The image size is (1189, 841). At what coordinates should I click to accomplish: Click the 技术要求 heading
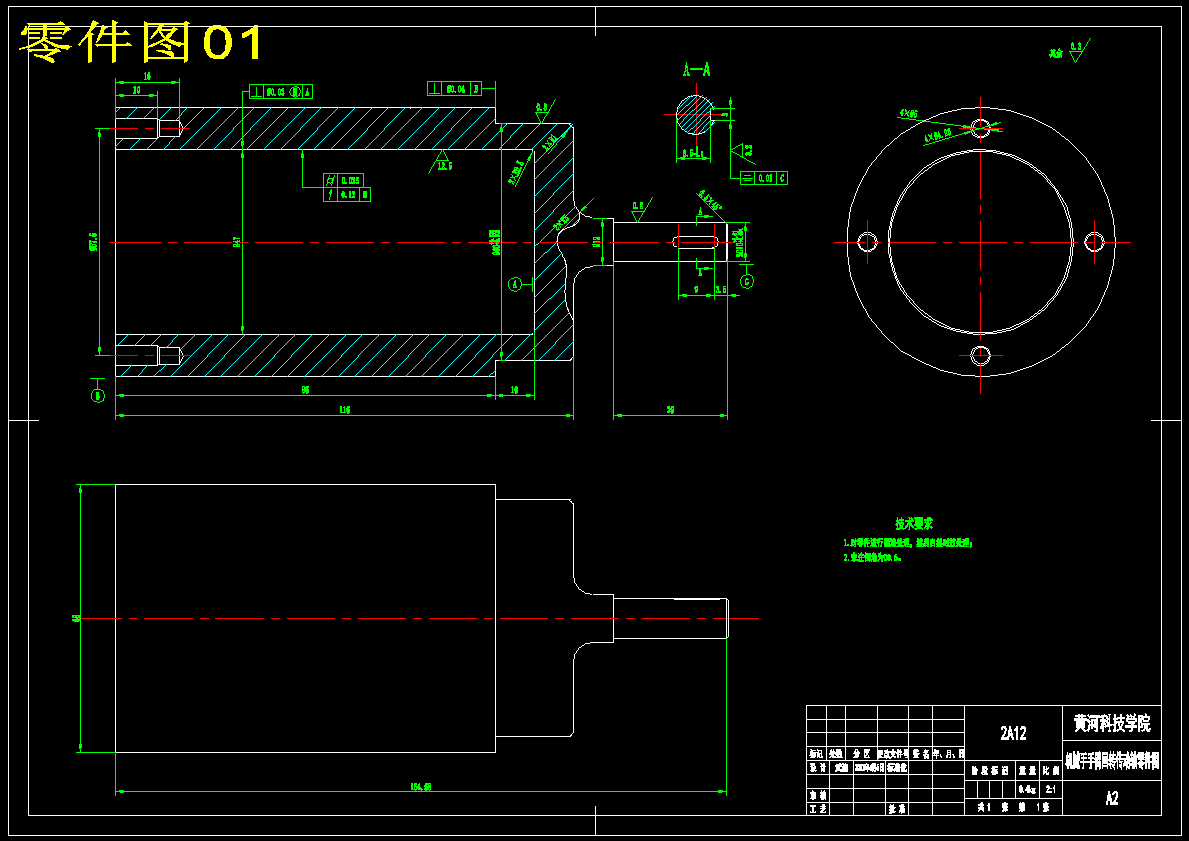pos(914,523)
